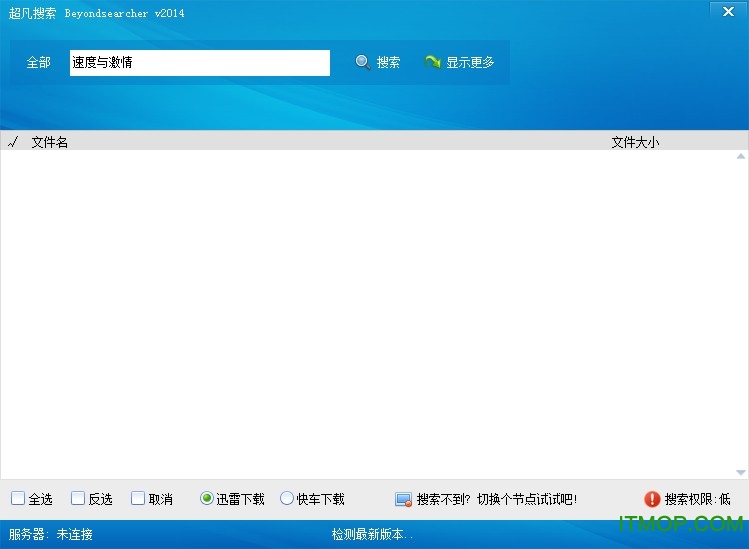Focus the search field containing 速度与激情

coord(199,63)
